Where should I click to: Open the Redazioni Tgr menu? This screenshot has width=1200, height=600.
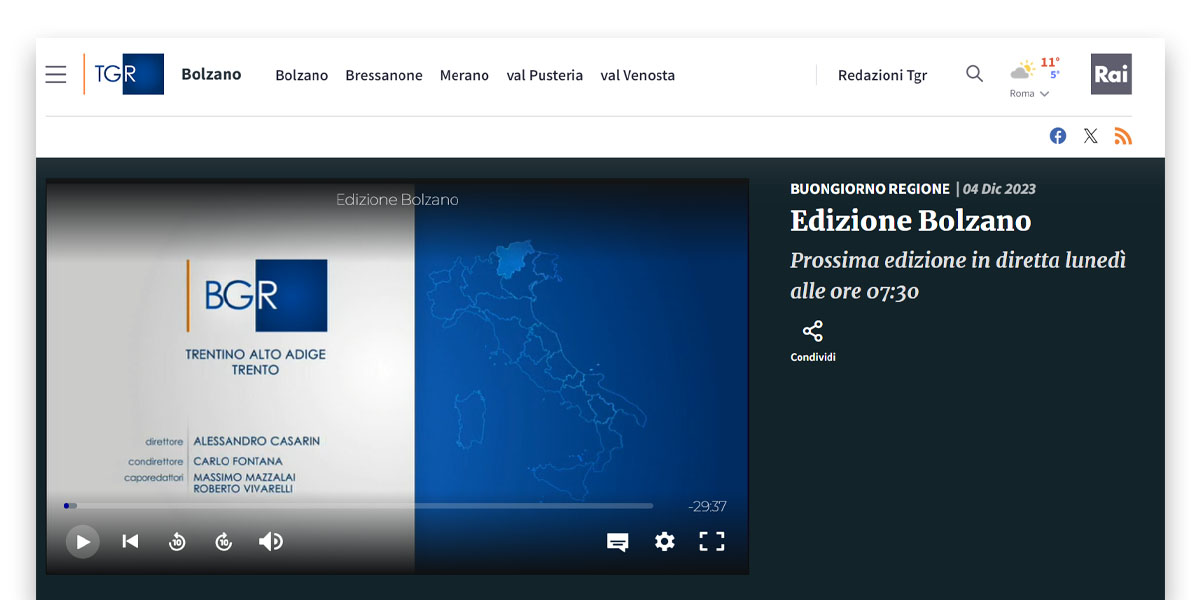coord(882,75)
